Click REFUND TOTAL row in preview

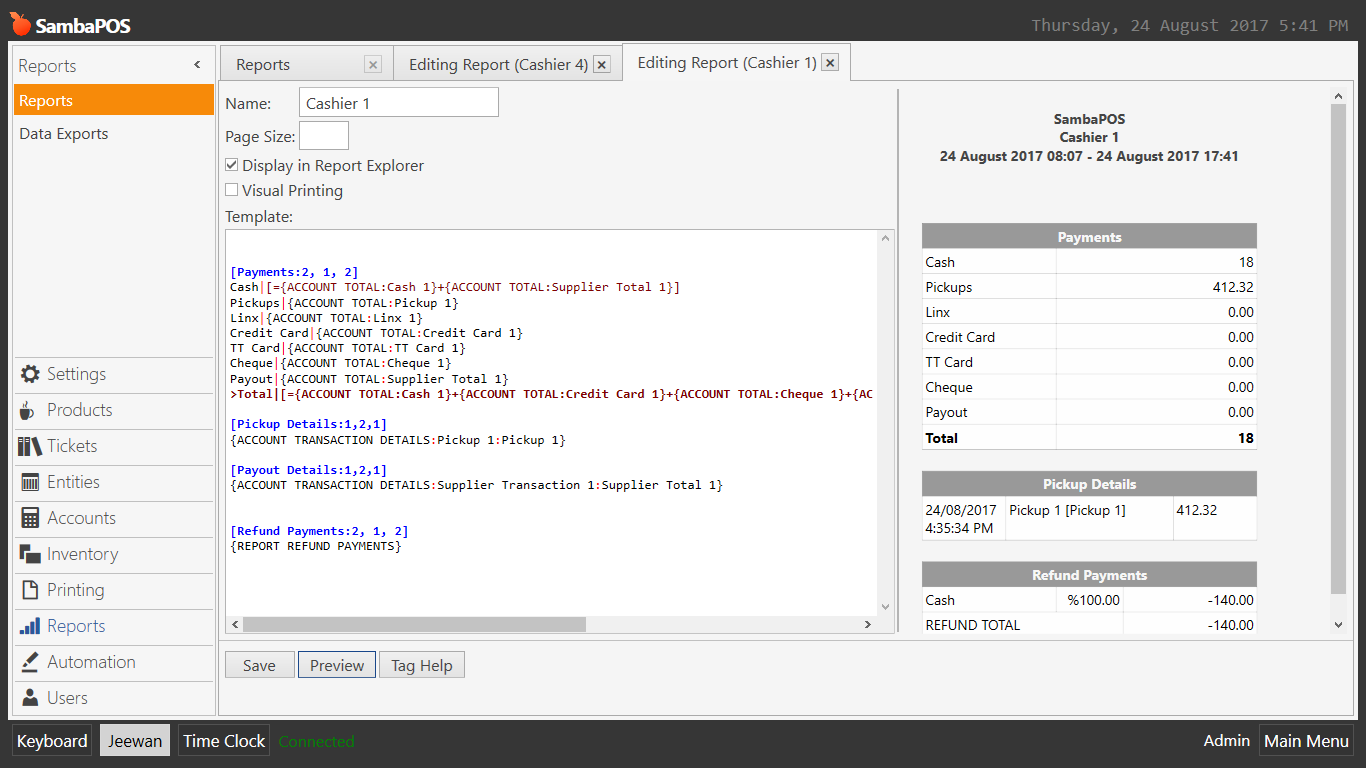pos(1089,625)
